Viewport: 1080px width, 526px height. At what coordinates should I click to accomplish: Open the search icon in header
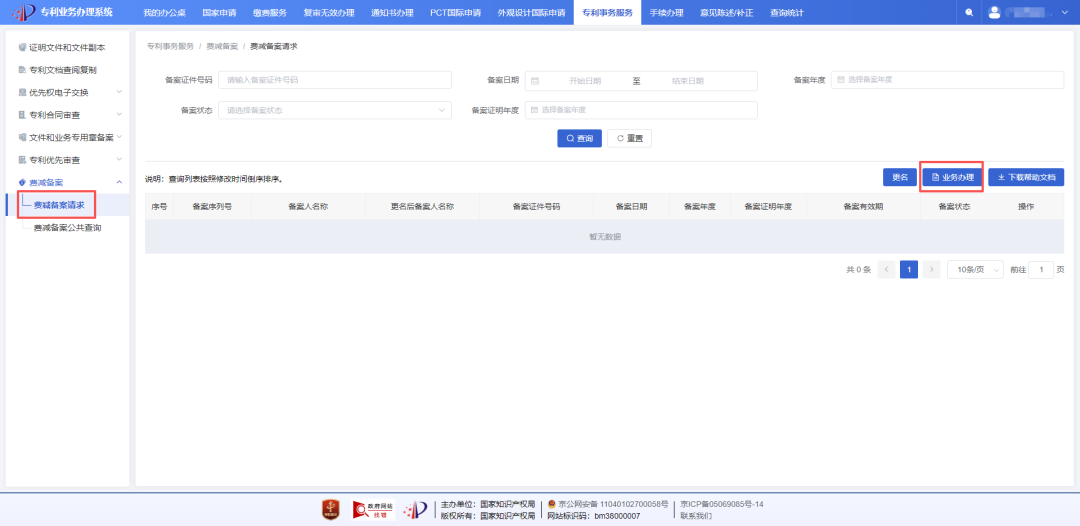coord(969,13)
